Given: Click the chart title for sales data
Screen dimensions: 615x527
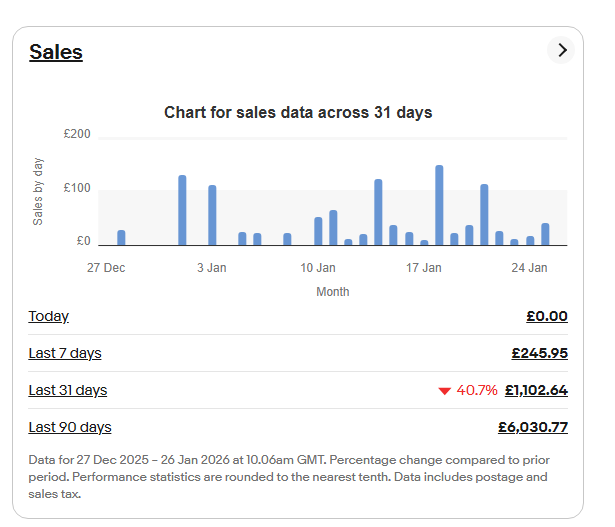Looking at the screenshot, I should pos(298,112).
